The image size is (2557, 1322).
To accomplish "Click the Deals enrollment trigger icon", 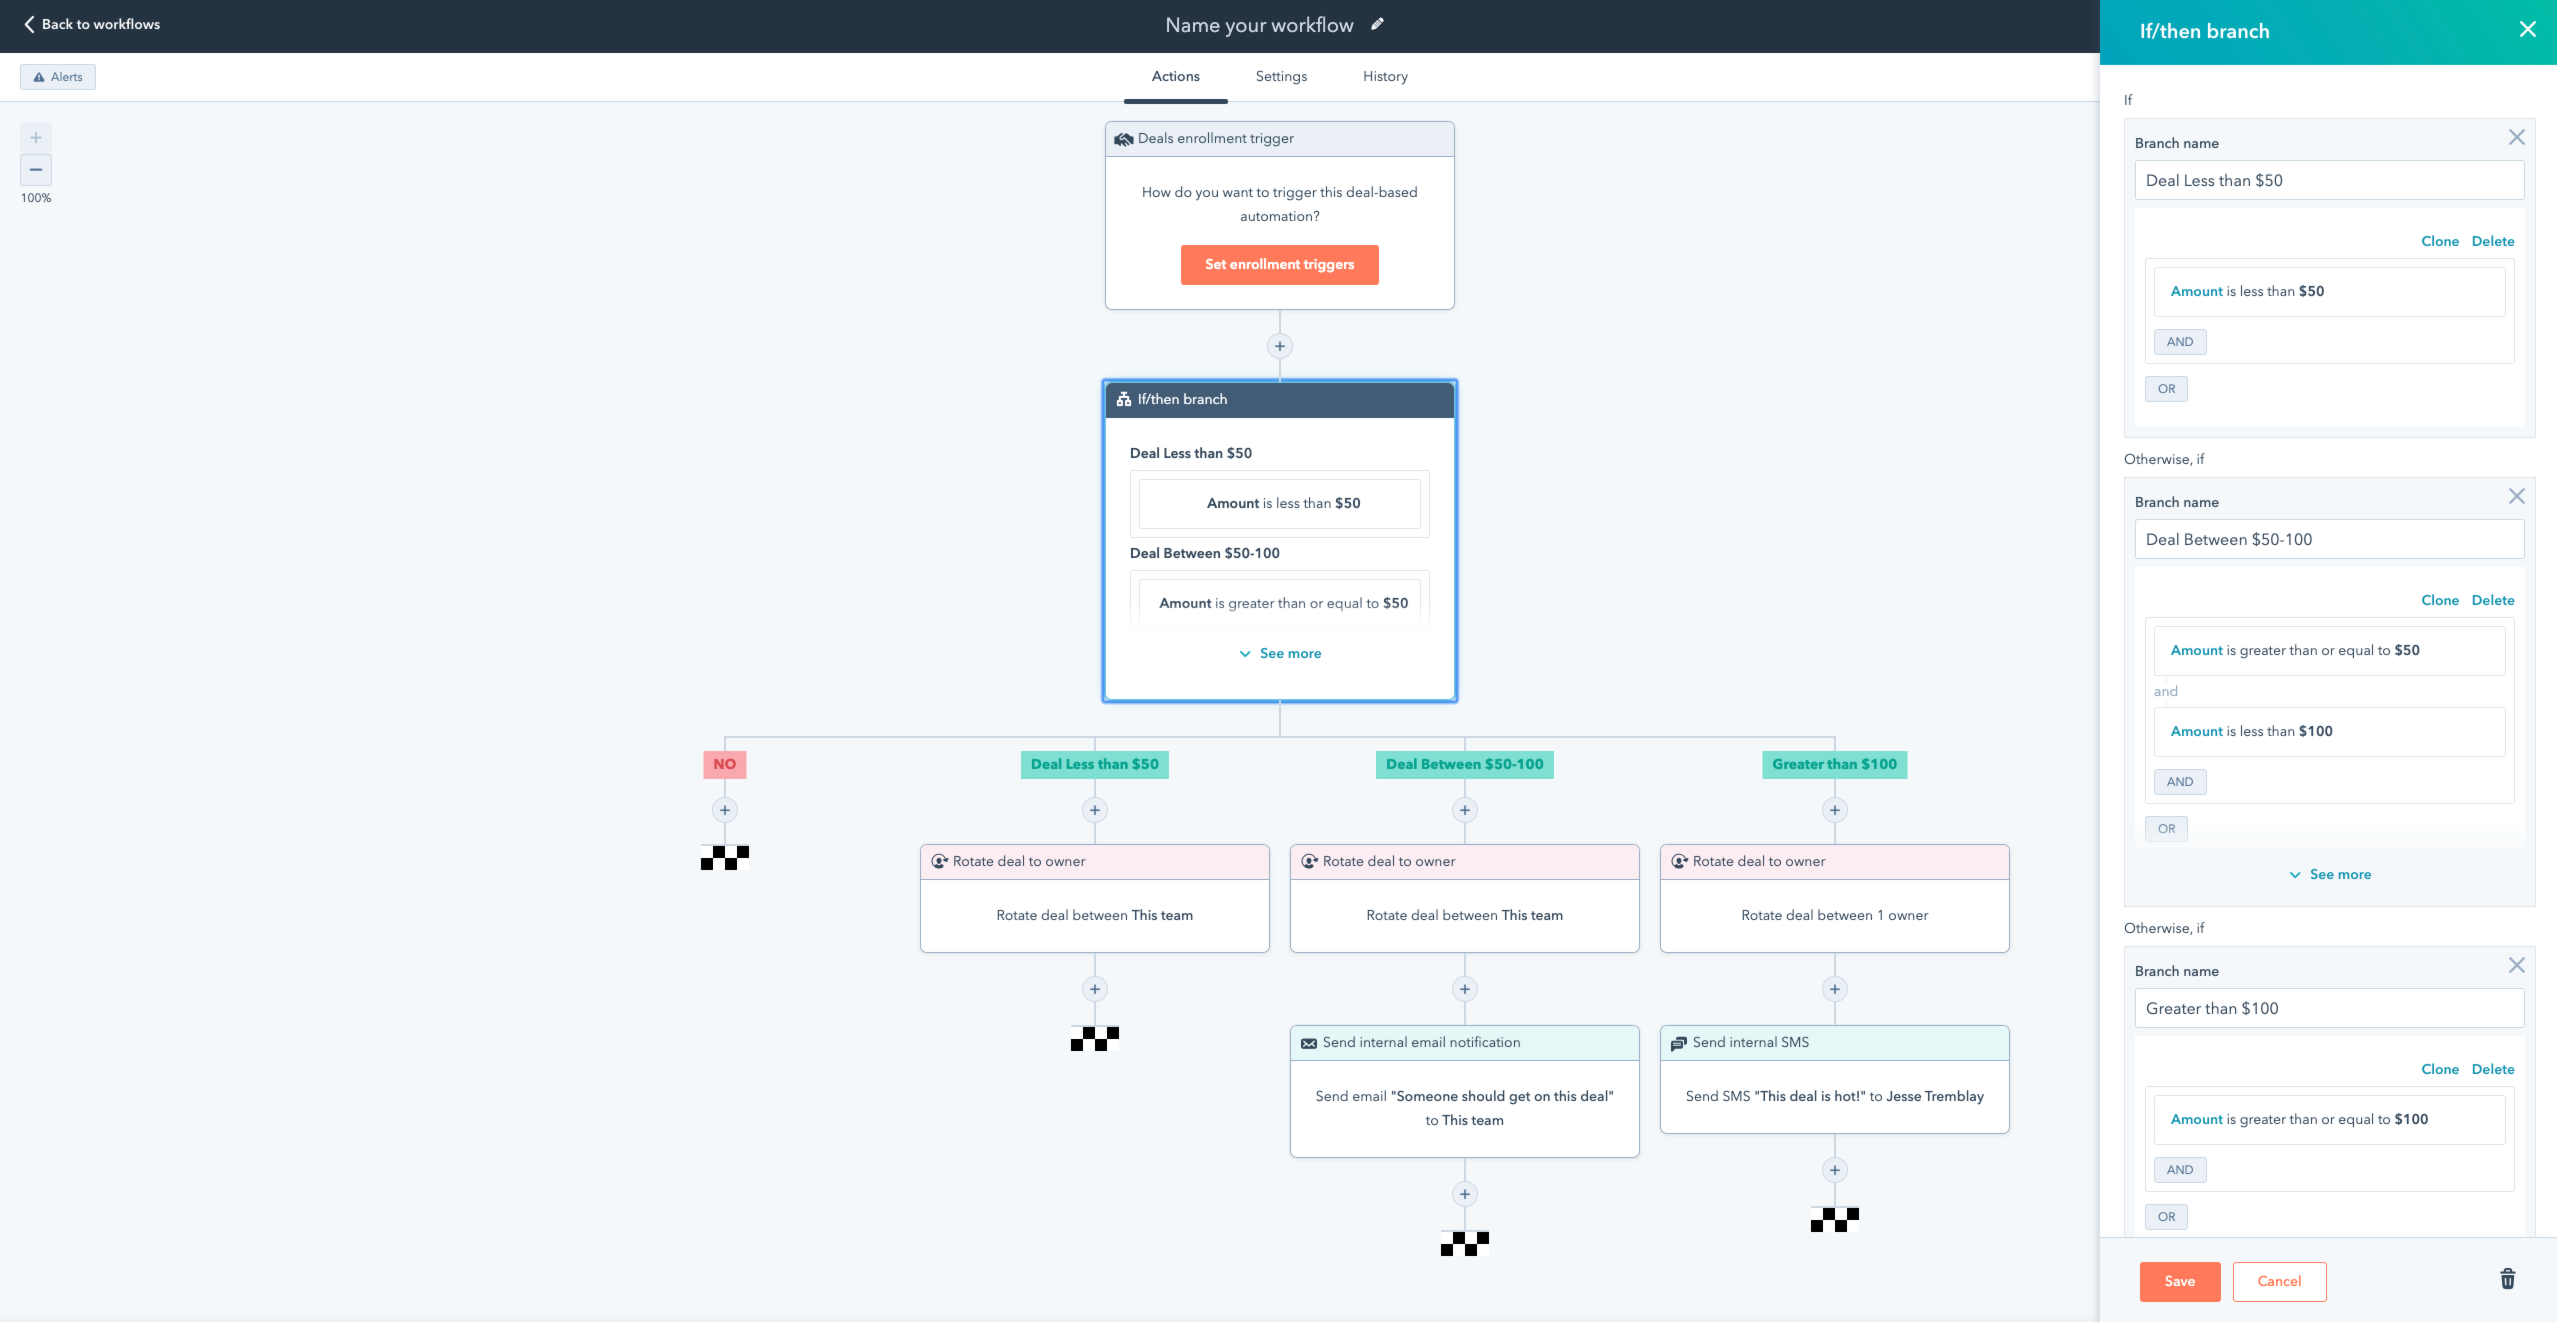I will pyautogui.click(x=1121, y=138).
